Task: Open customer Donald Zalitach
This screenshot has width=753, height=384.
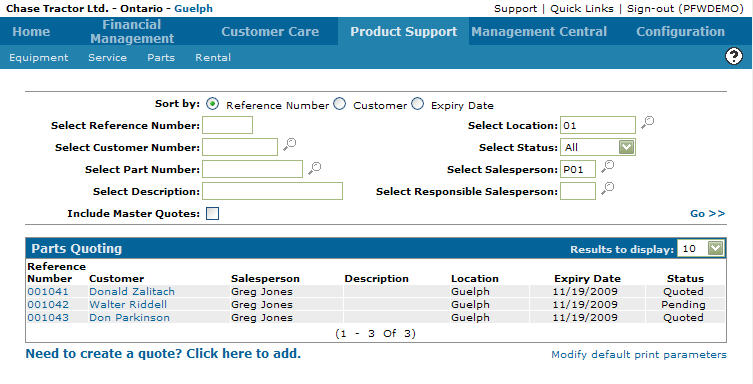Action: coord(132,291)
